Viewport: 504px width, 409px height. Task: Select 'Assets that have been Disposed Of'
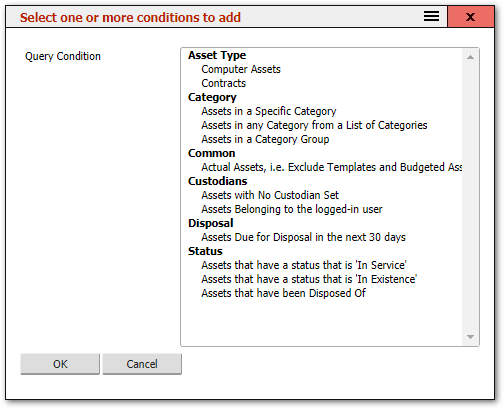(284, 293)
